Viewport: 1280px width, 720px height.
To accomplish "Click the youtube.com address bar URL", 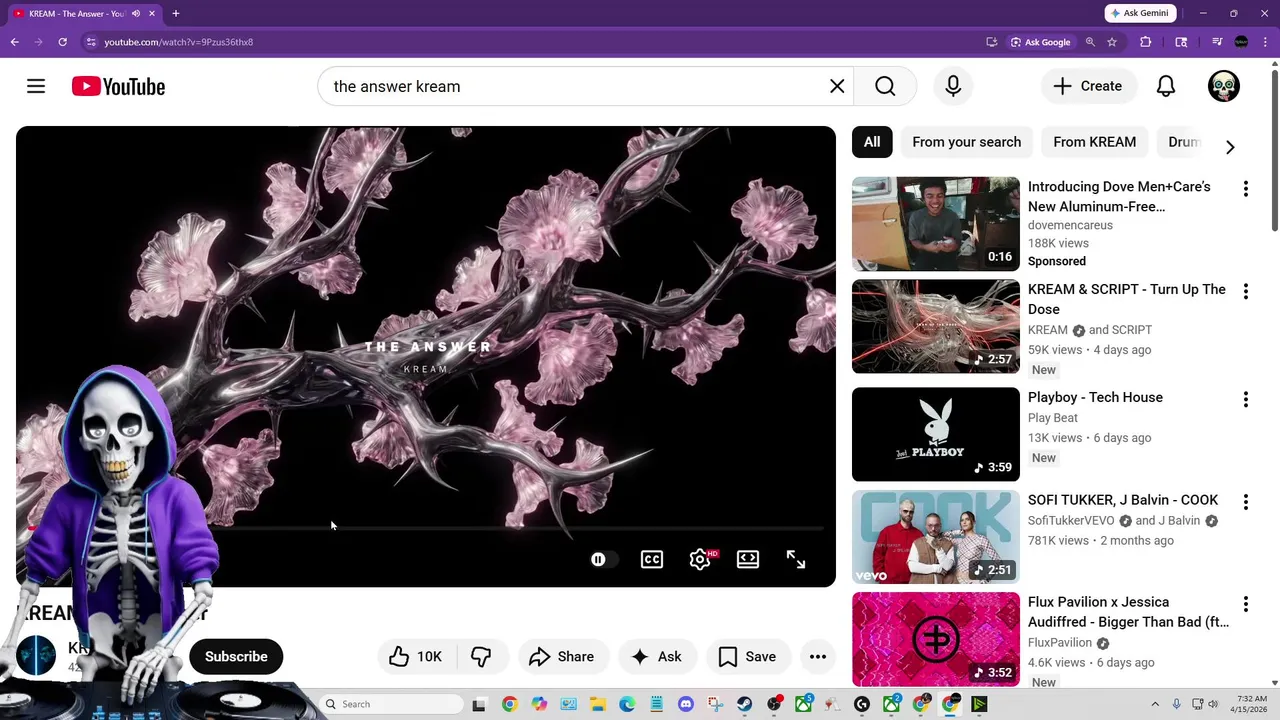I will pos(179,42).
